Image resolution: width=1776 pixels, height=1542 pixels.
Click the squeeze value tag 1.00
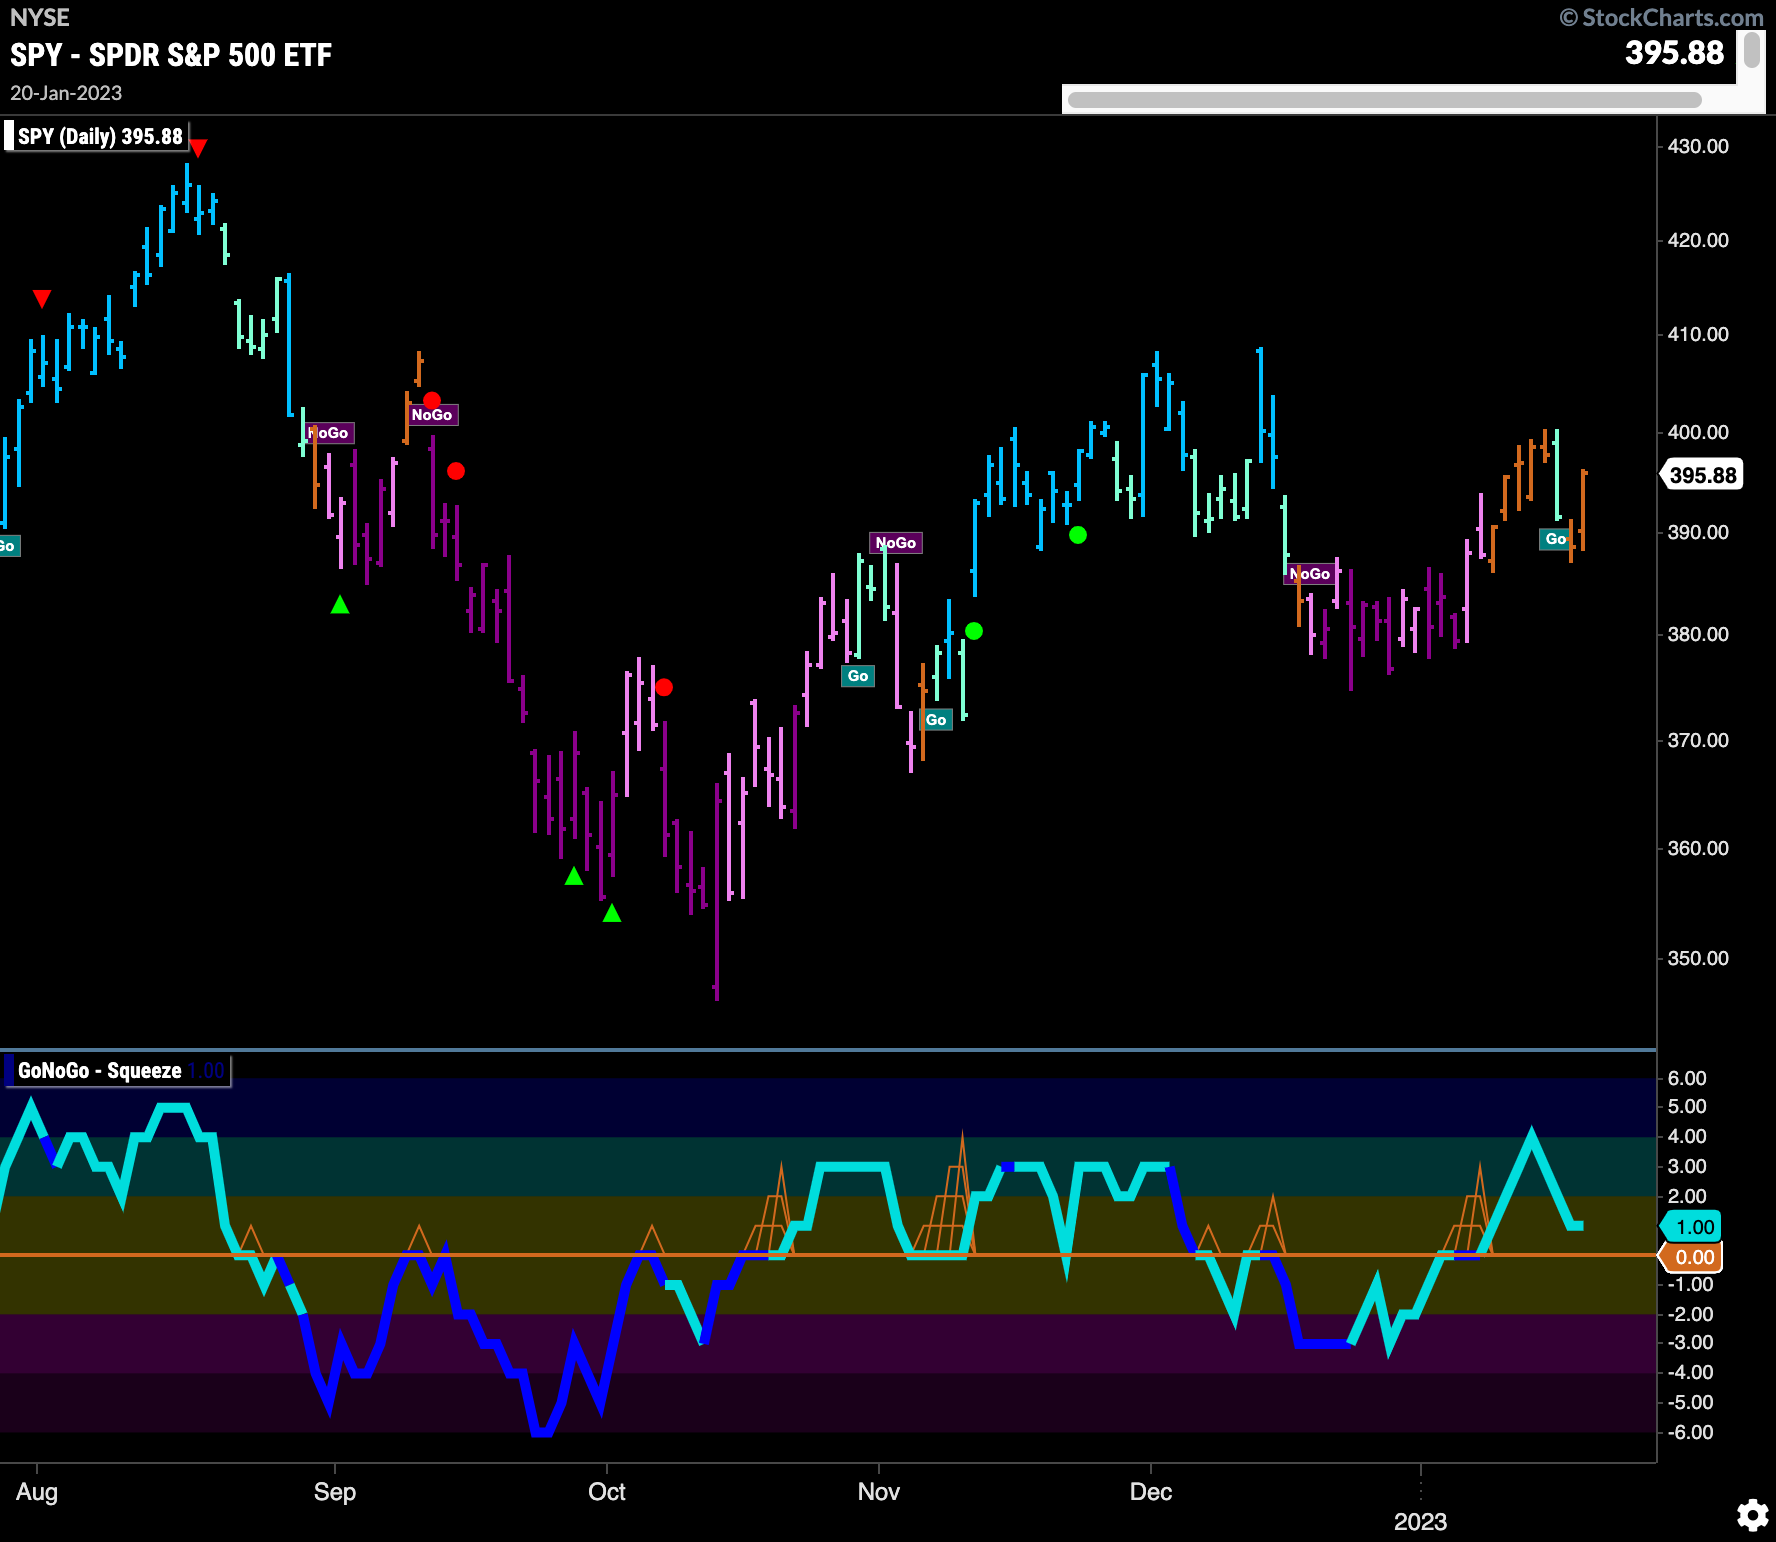click(x=1692, y=1227)
